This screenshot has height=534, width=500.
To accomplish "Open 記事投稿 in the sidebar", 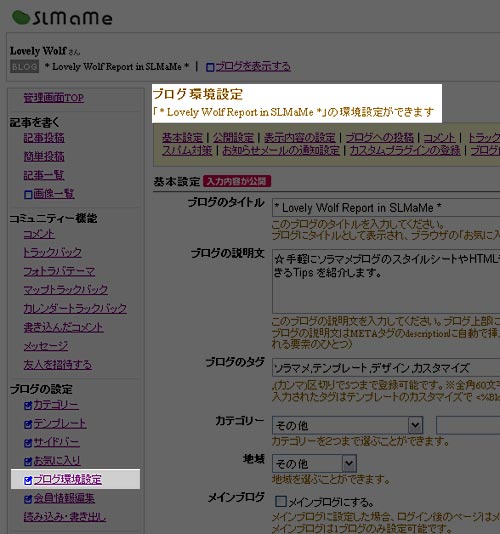I will coord(44,138).
